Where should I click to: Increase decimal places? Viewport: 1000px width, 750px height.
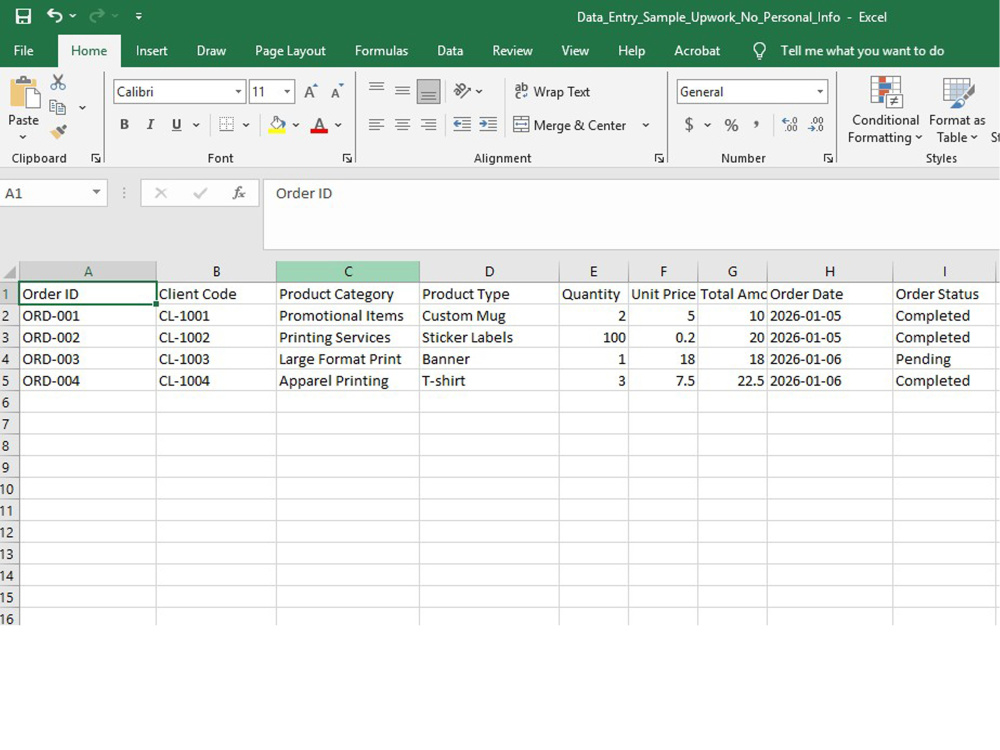click(790, 124)
